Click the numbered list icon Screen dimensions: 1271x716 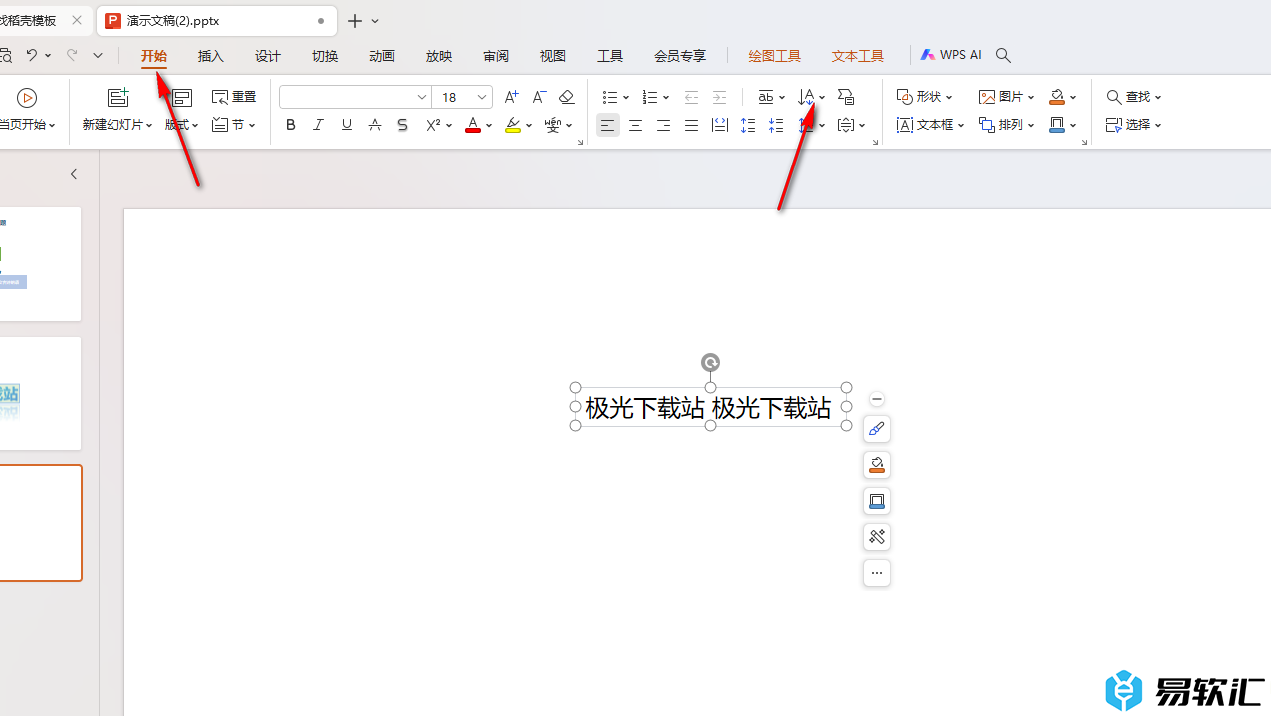[650, 97]
